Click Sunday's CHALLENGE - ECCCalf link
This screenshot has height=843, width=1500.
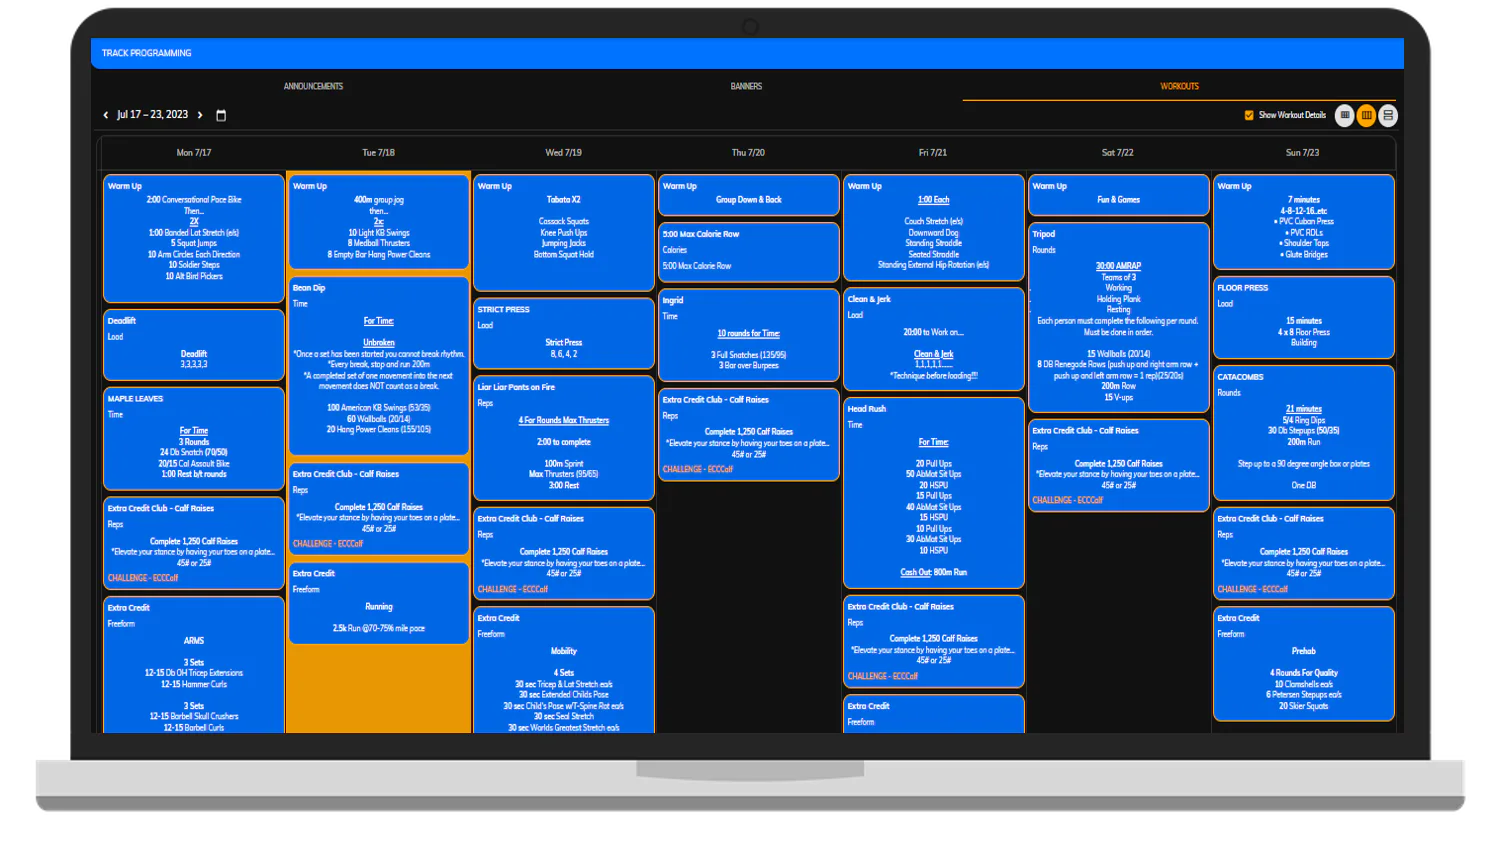(1253, 589)
